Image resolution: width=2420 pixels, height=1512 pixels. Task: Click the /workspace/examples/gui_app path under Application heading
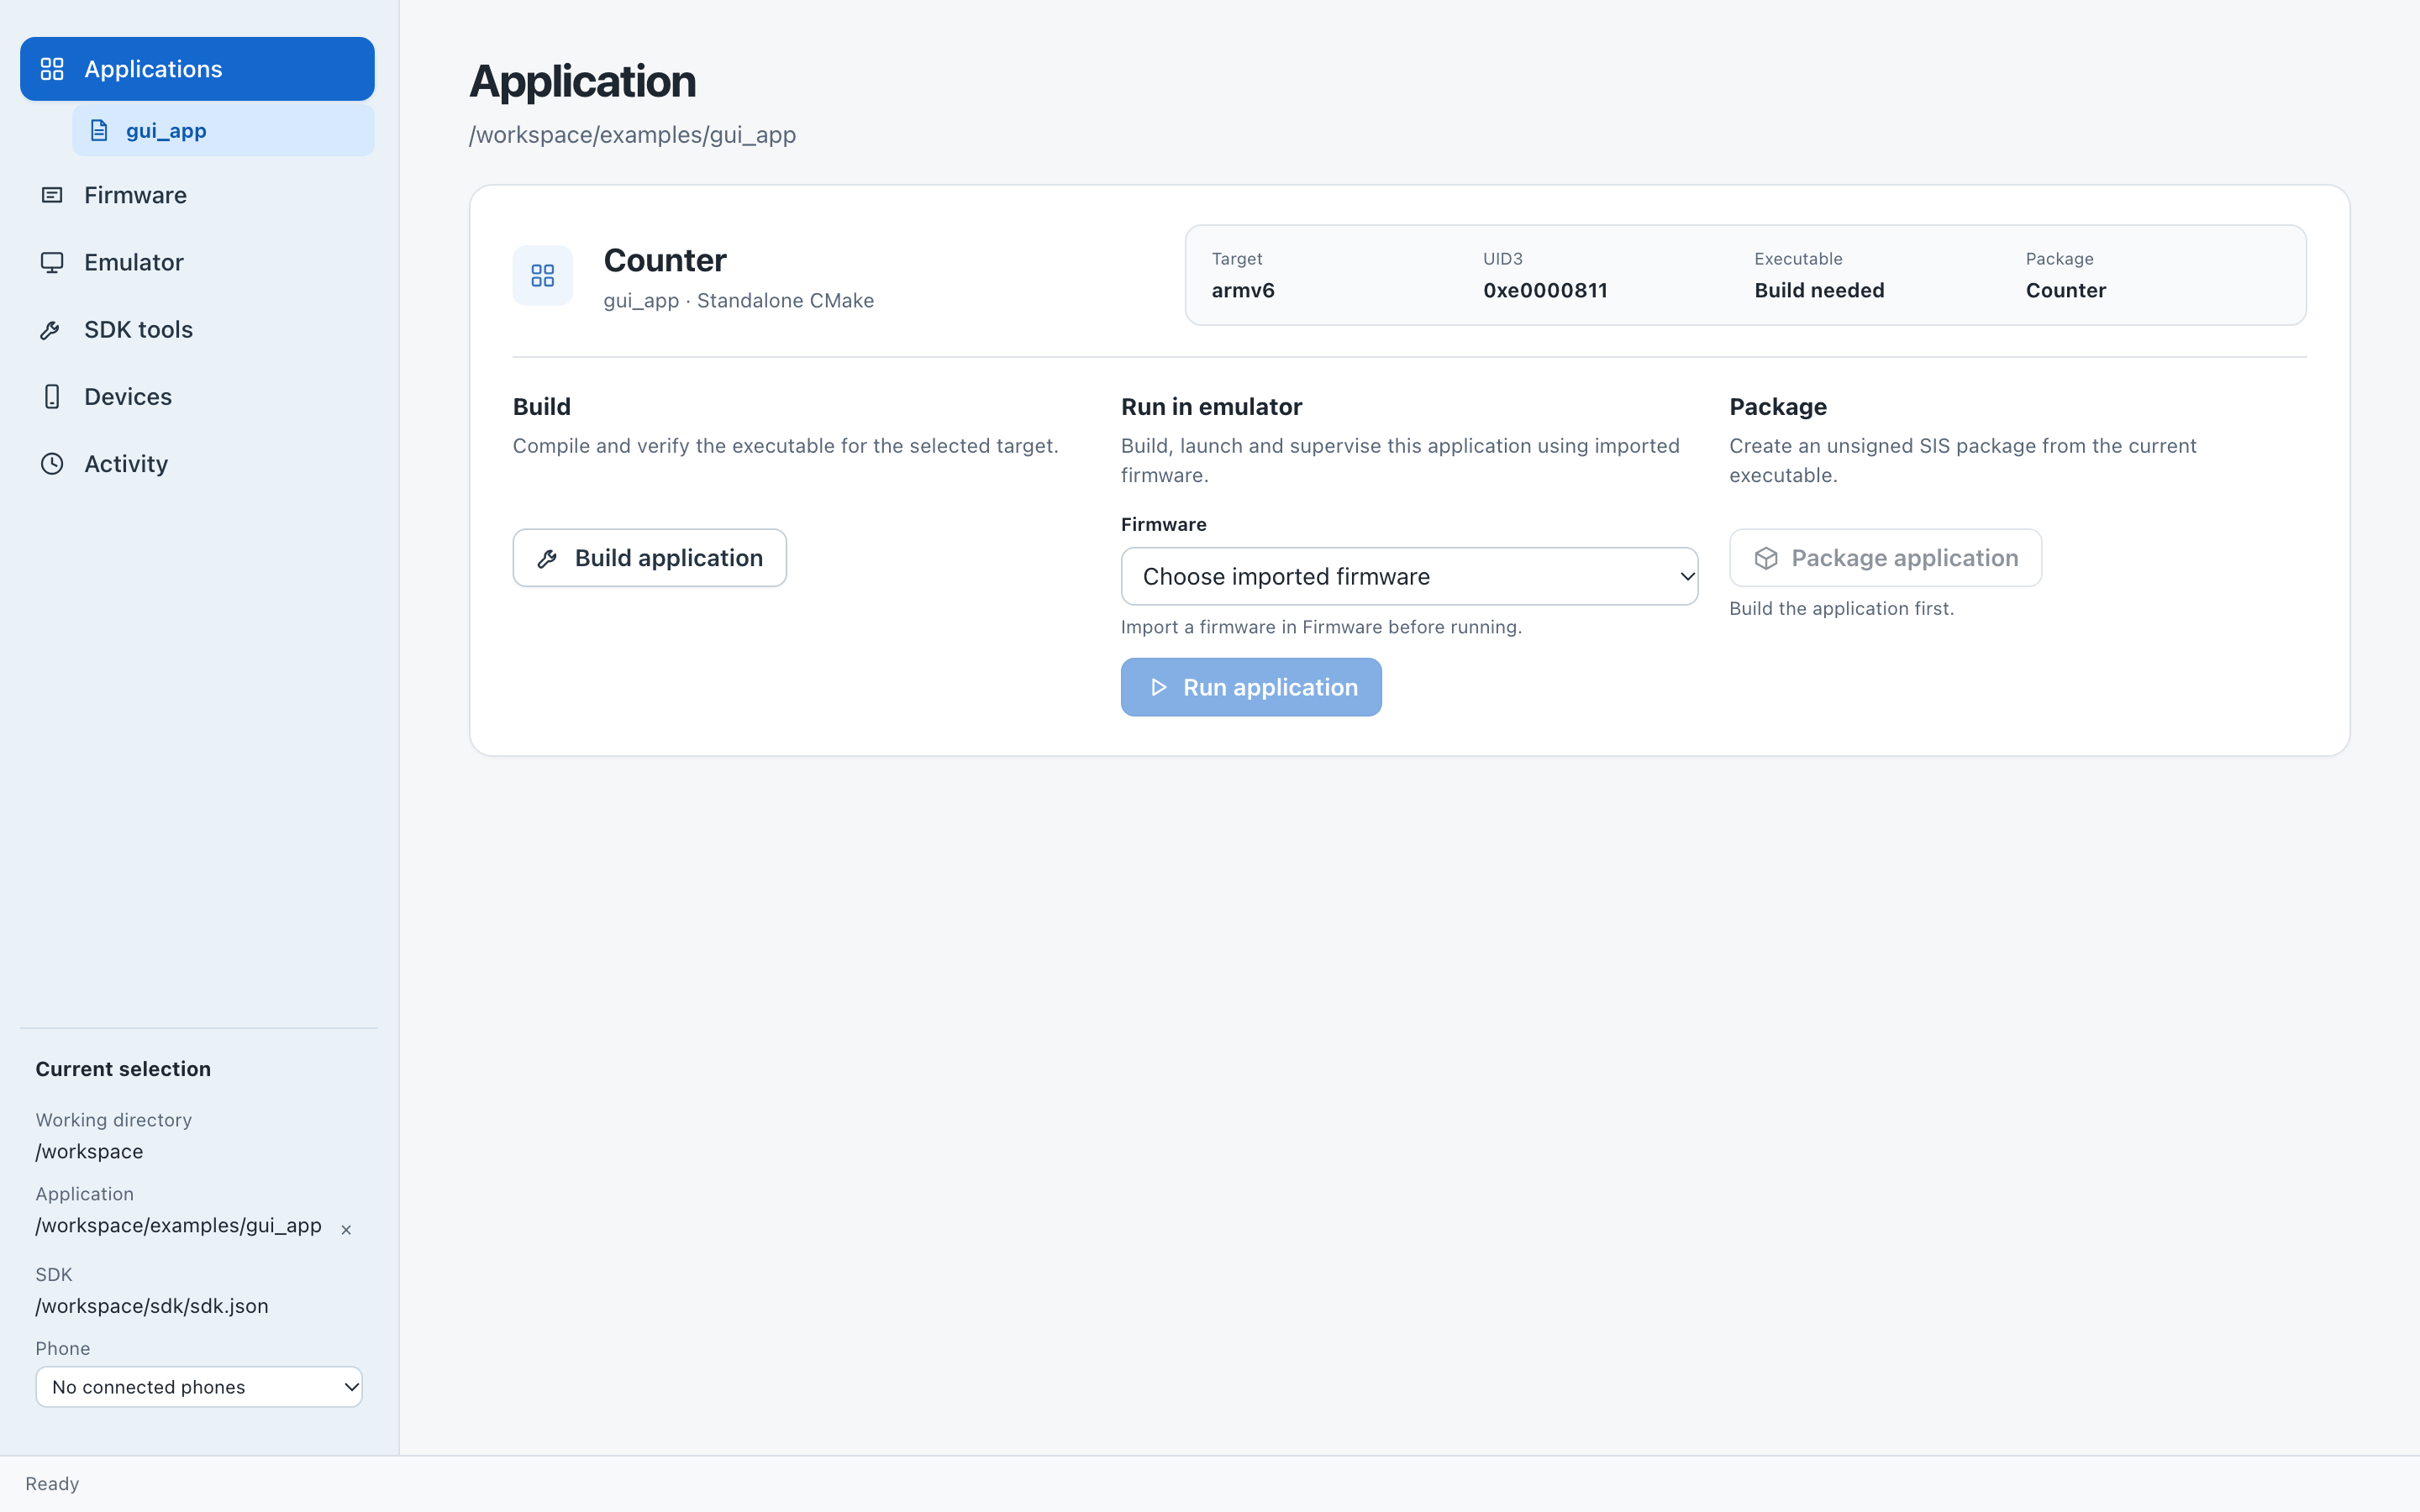click(632, 135)
